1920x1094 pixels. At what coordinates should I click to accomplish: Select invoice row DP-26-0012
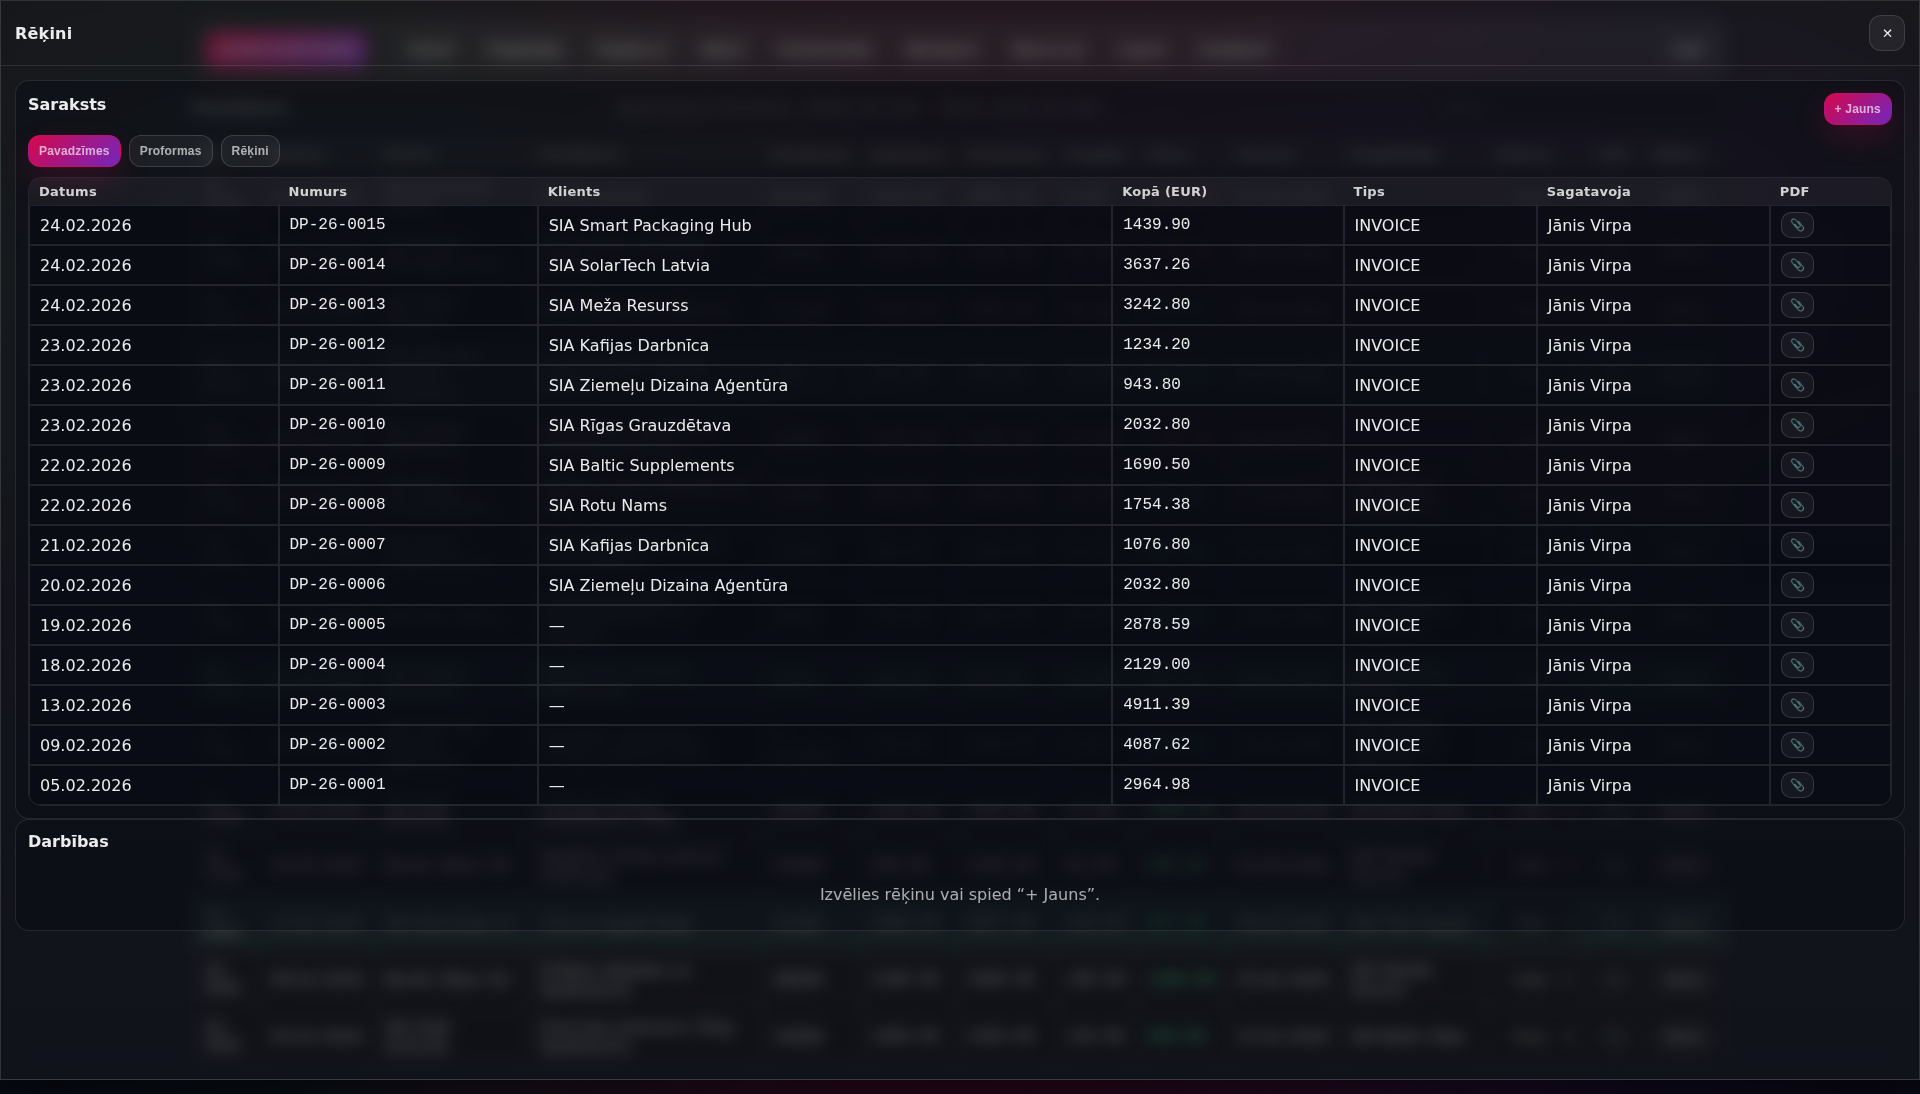tap(700, 345)
